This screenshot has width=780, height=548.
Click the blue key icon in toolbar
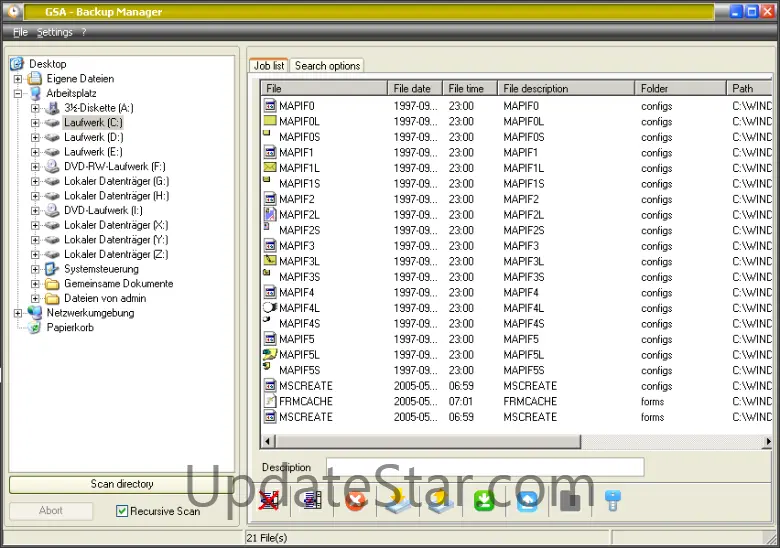[612, 500]
